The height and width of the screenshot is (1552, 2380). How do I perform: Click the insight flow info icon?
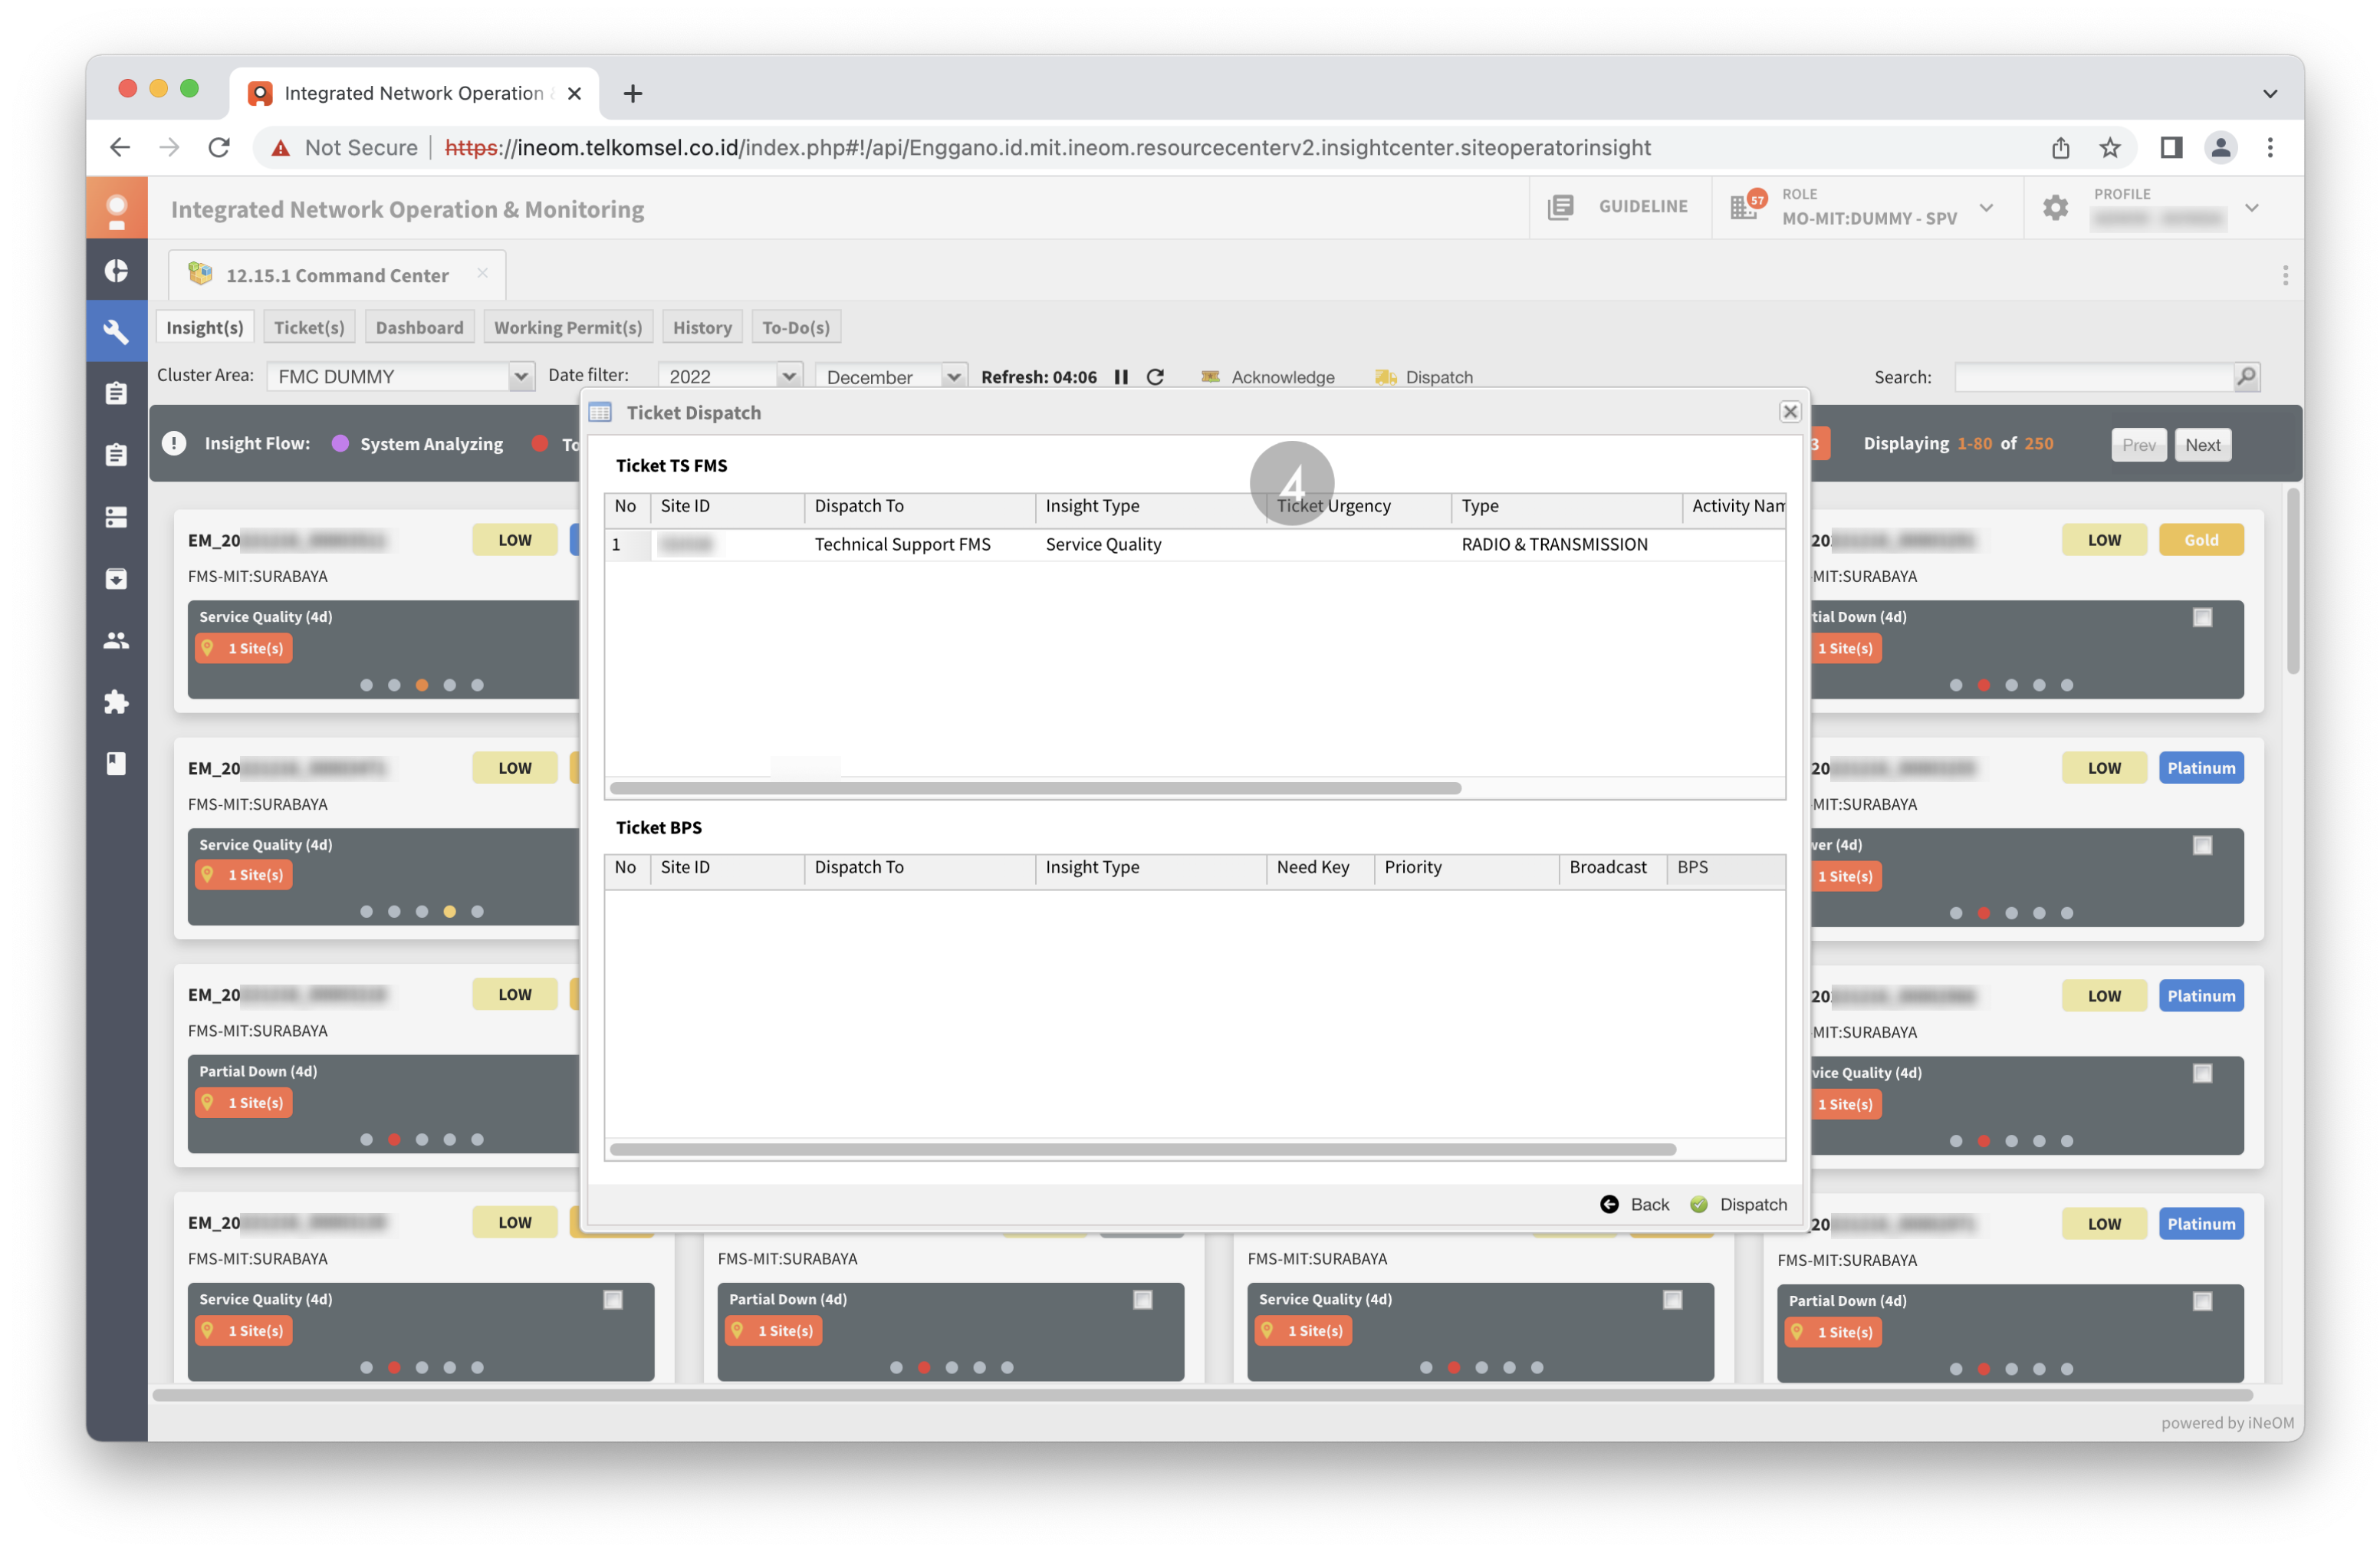[174, 443]
